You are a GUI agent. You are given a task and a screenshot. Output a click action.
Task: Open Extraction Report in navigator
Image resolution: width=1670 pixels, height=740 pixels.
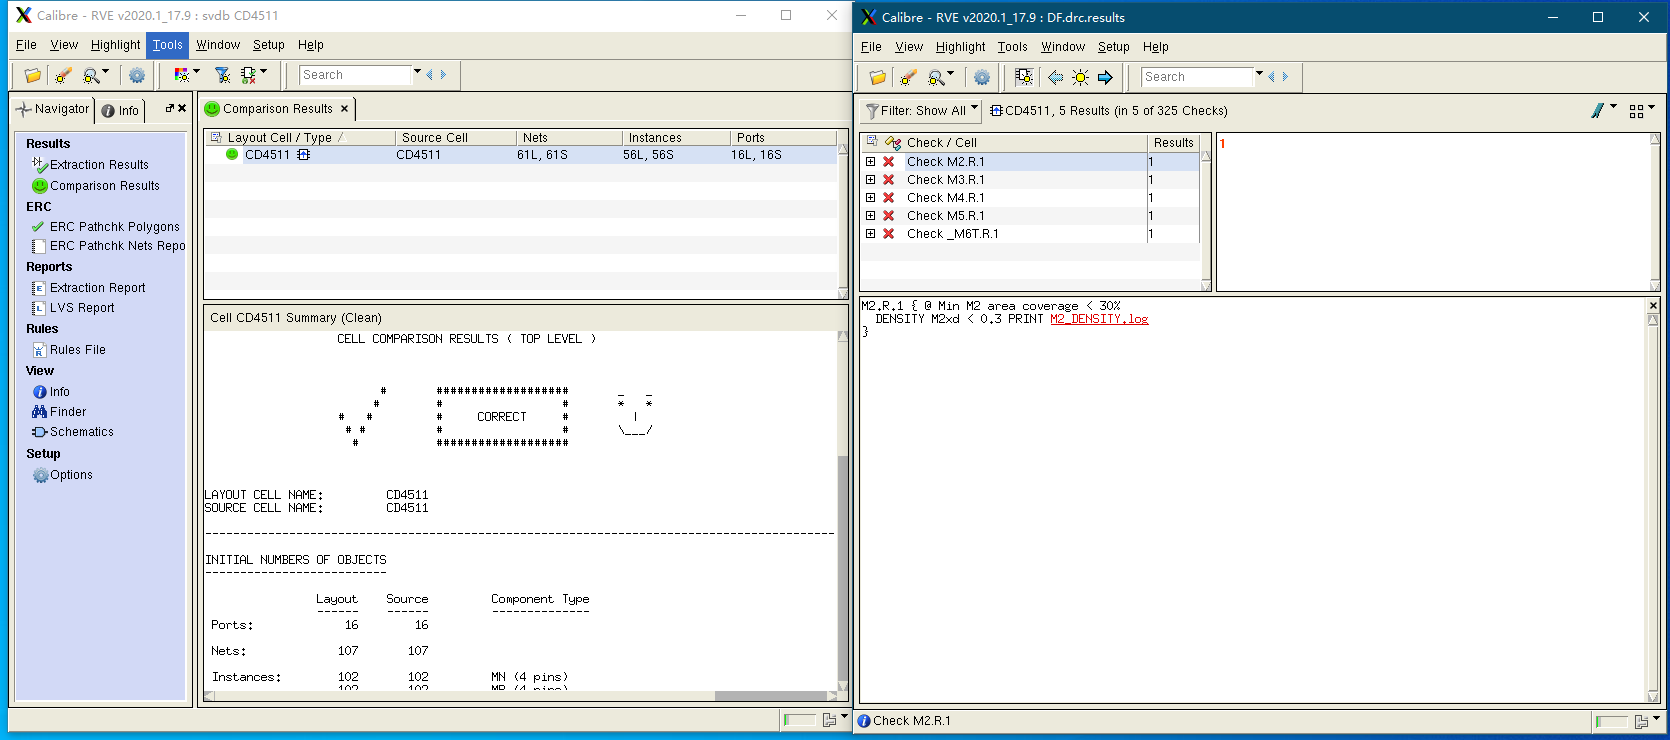click(x=88, y=288)
